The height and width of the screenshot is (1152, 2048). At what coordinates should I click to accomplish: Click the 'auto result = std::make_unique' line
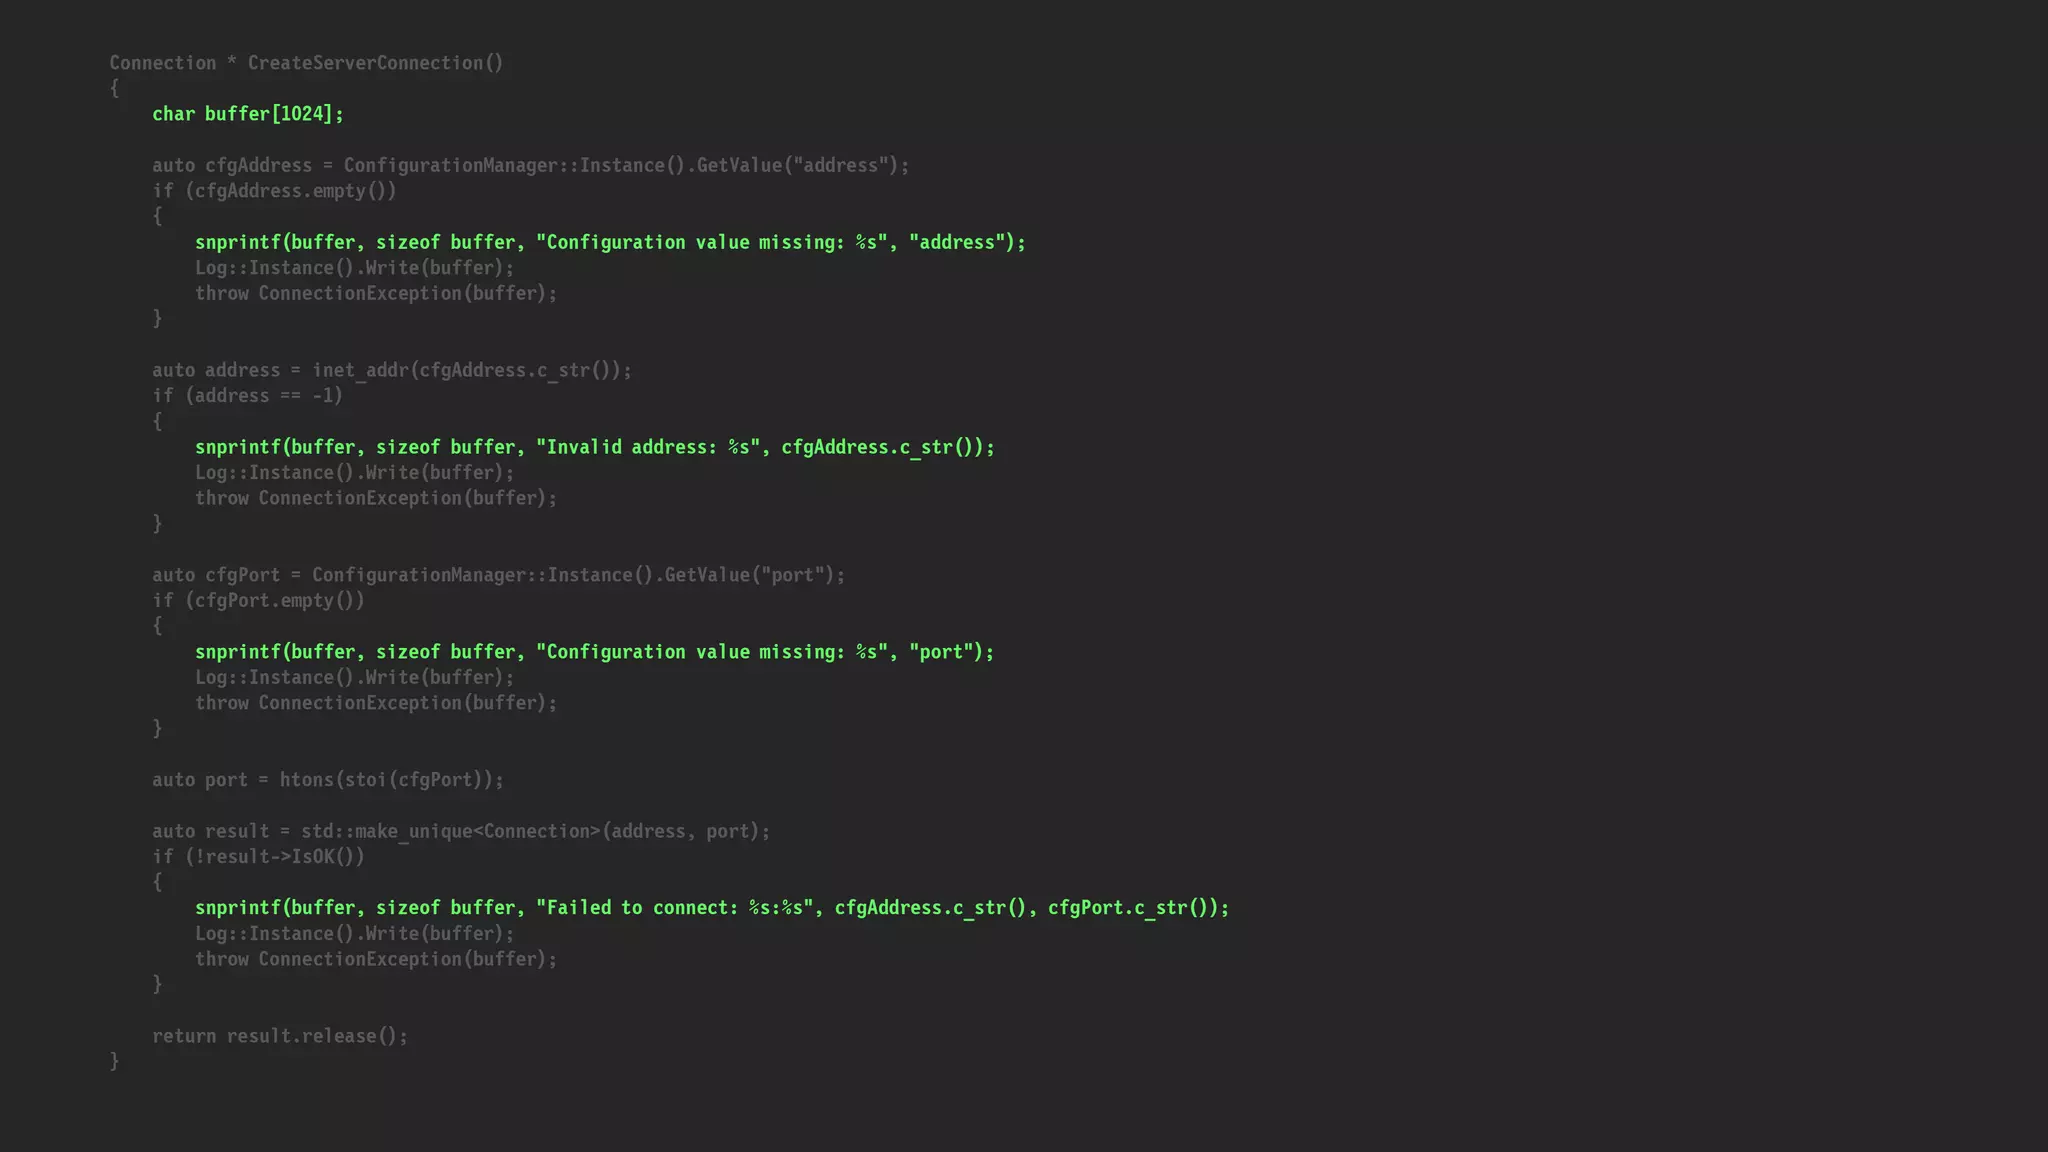(x=461, y=831)
